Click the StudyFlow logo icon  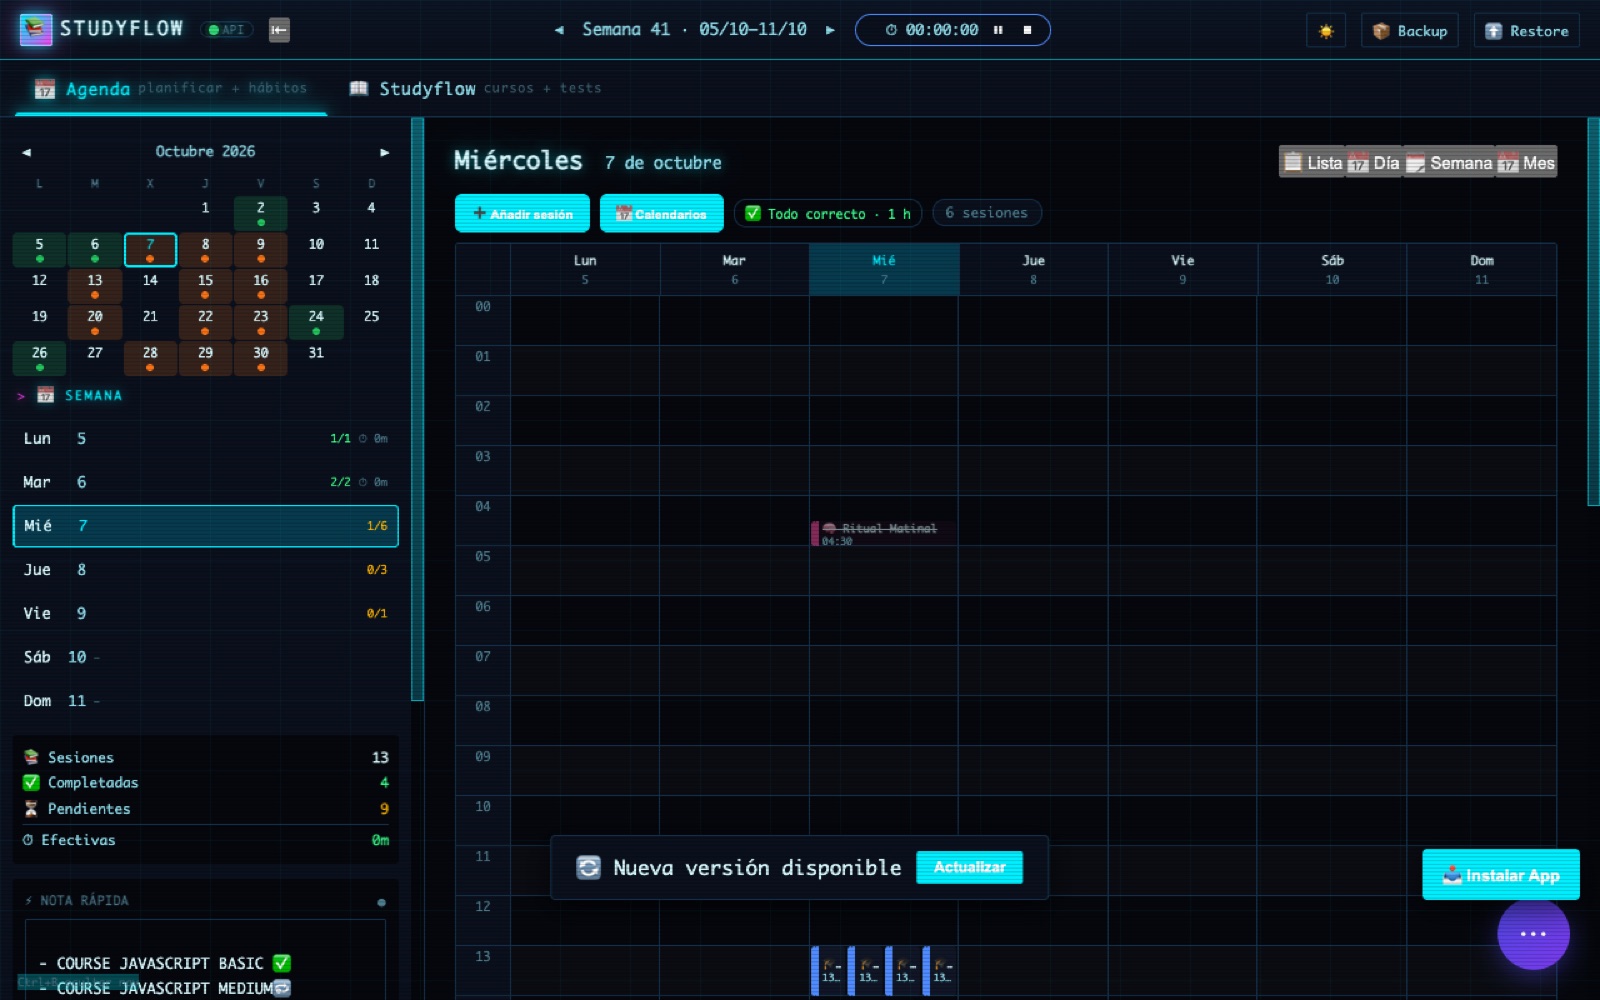(x=36, y=30)
